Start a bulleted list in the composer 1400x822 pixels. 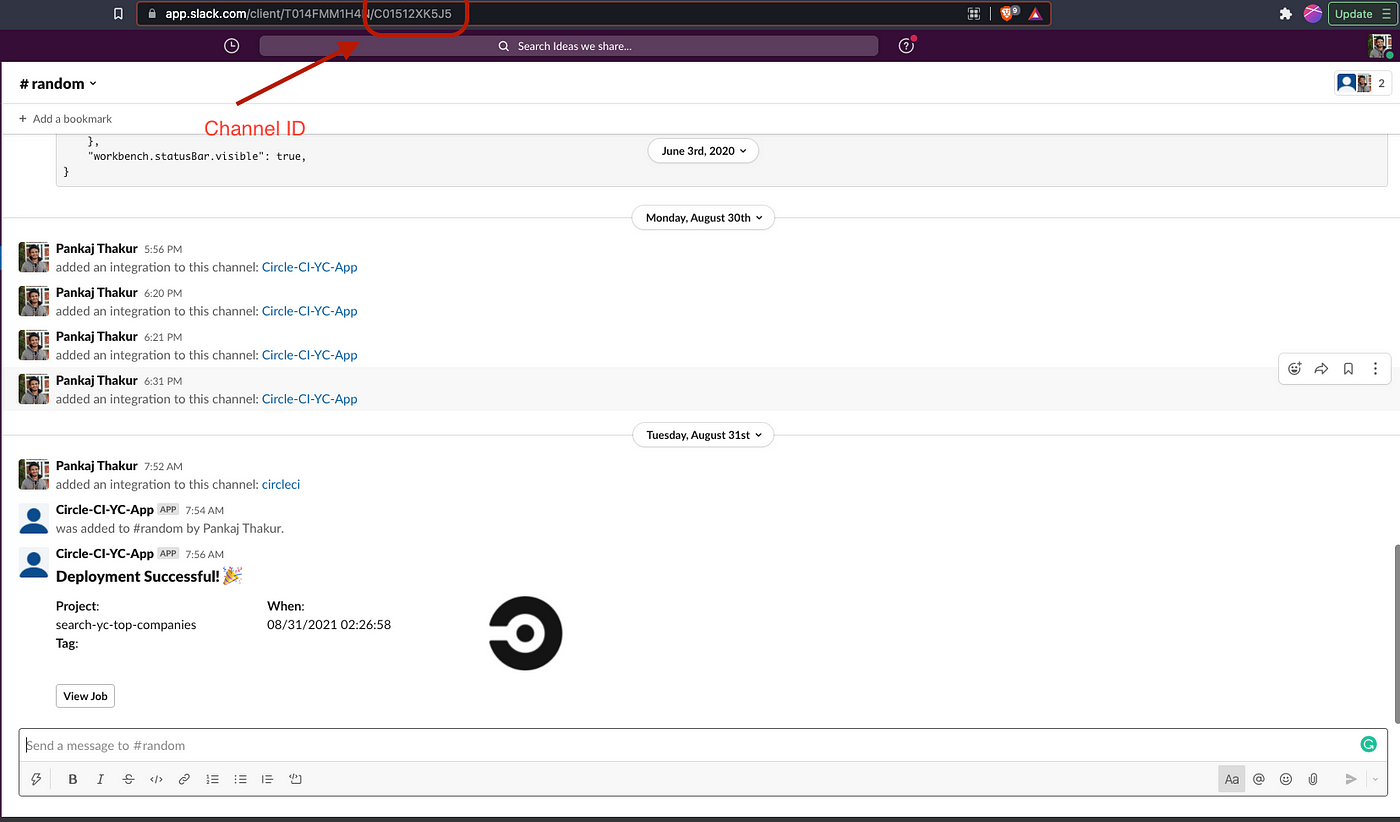click(x=240, y=779)
